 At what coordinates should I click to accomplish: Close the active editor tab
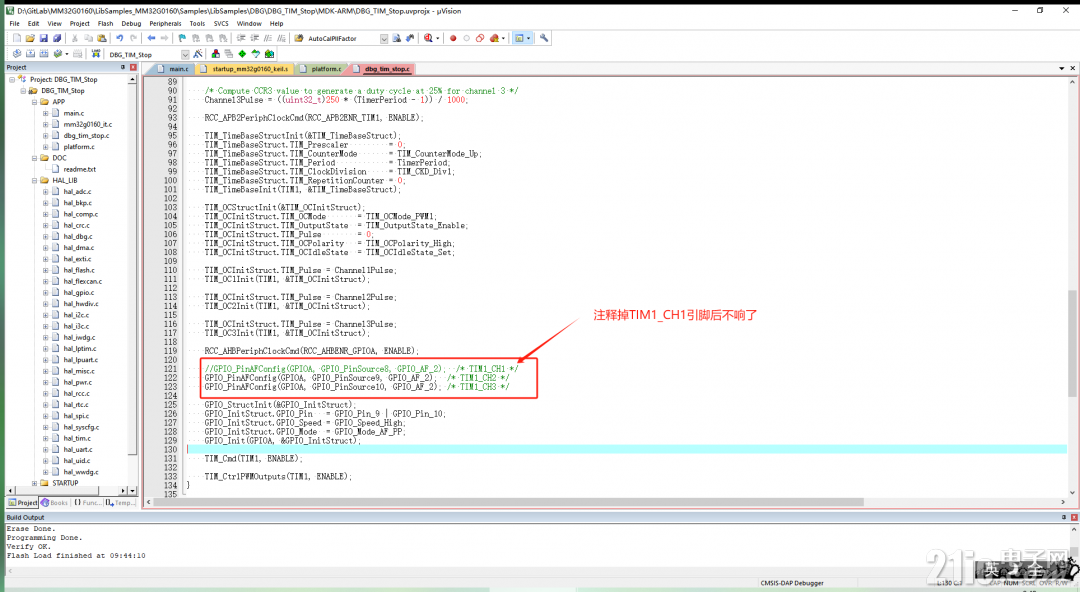1072,68
